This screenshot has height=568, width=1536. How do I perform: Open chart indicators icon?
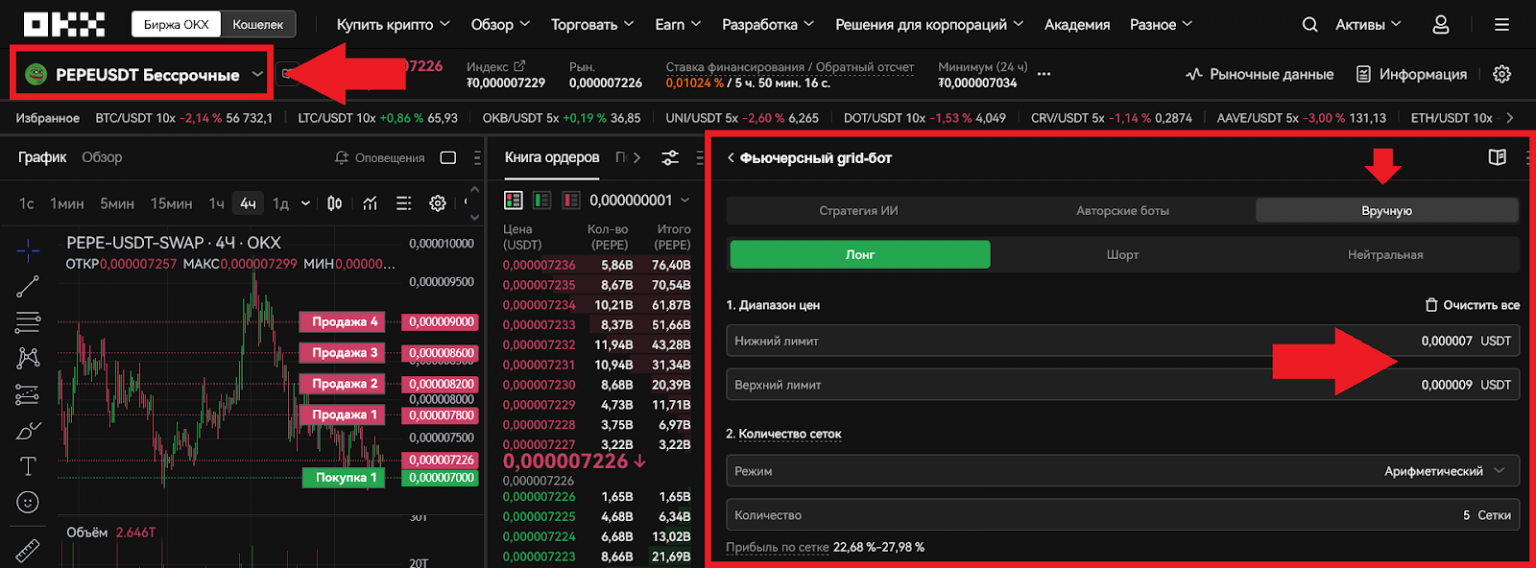370,203
